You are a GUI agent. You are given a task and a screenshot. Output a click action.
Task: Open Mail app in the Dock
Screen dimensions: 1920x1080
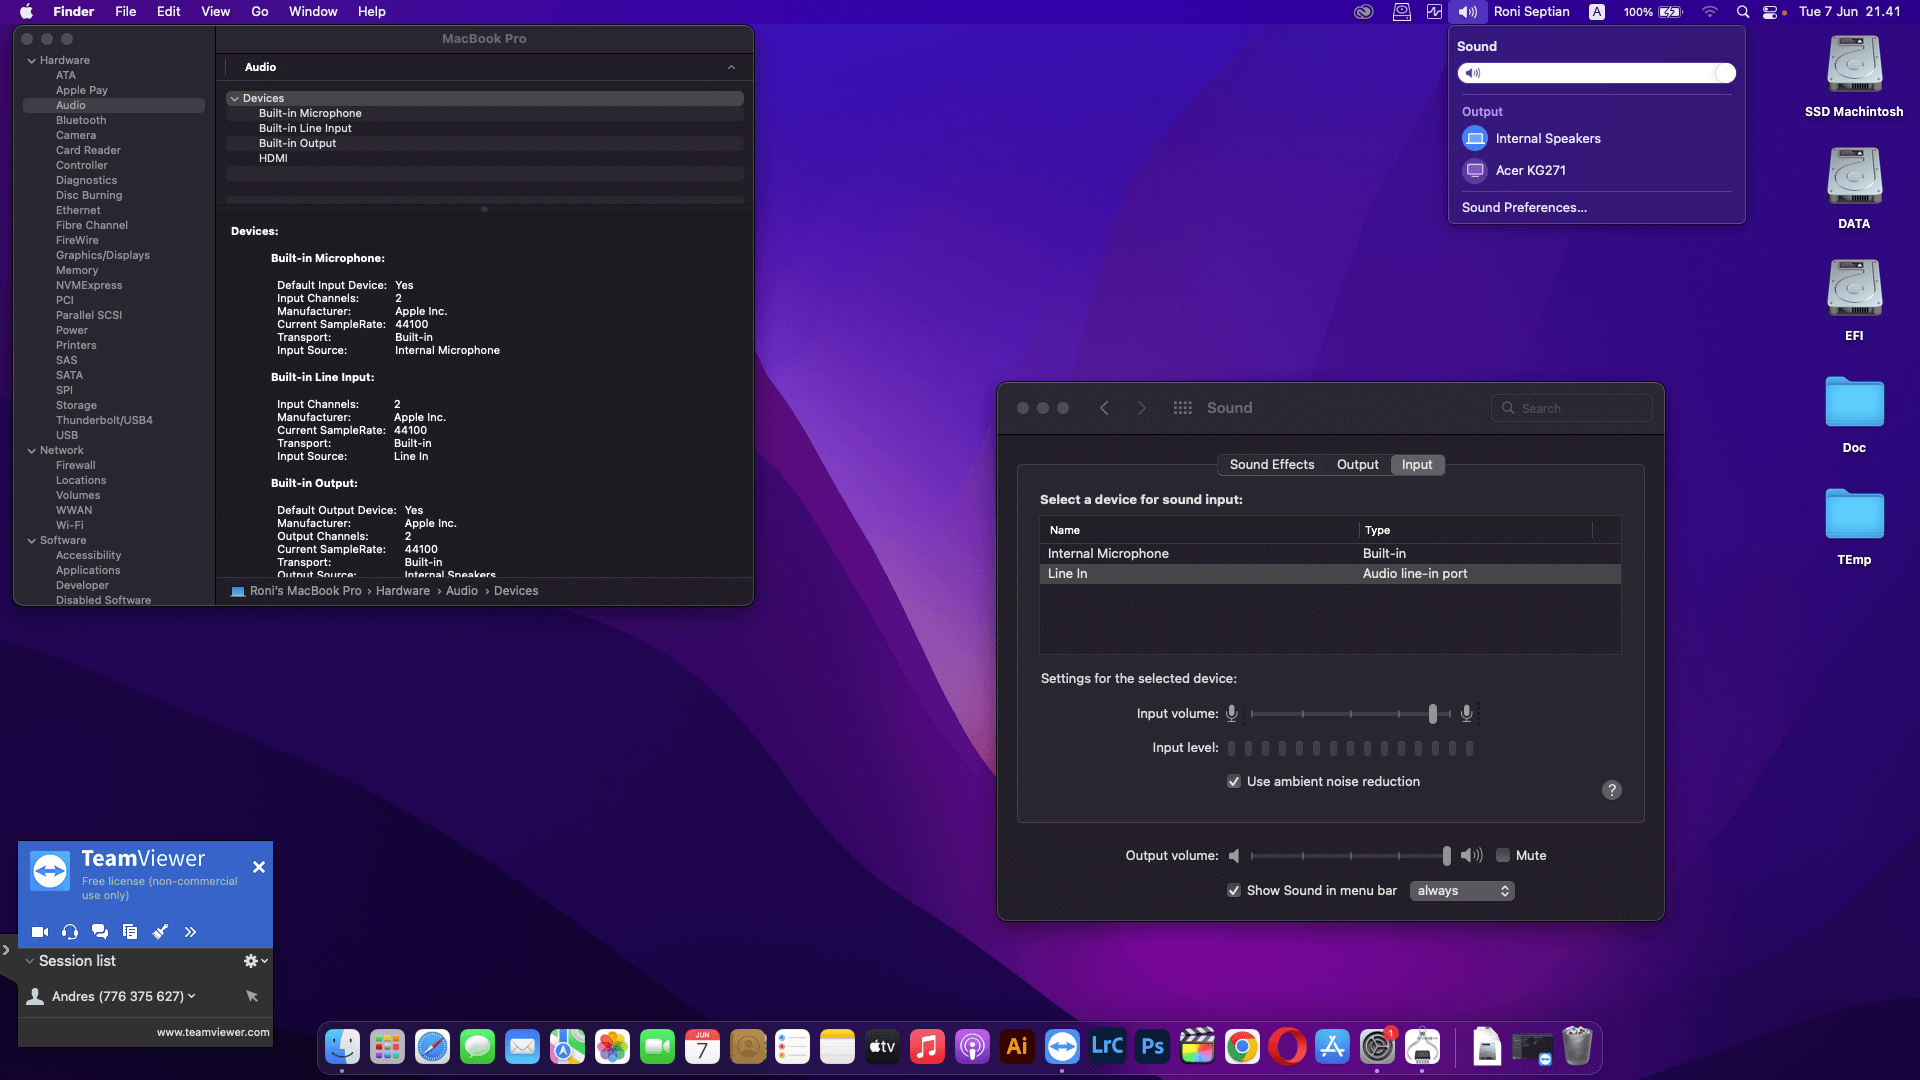(x=522, y=1047)
